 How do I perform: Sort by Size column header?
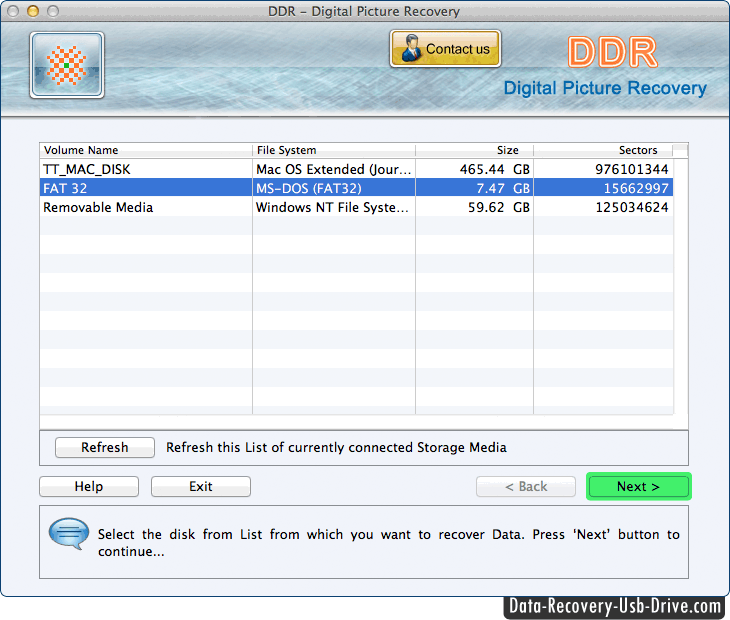(474, 150)
